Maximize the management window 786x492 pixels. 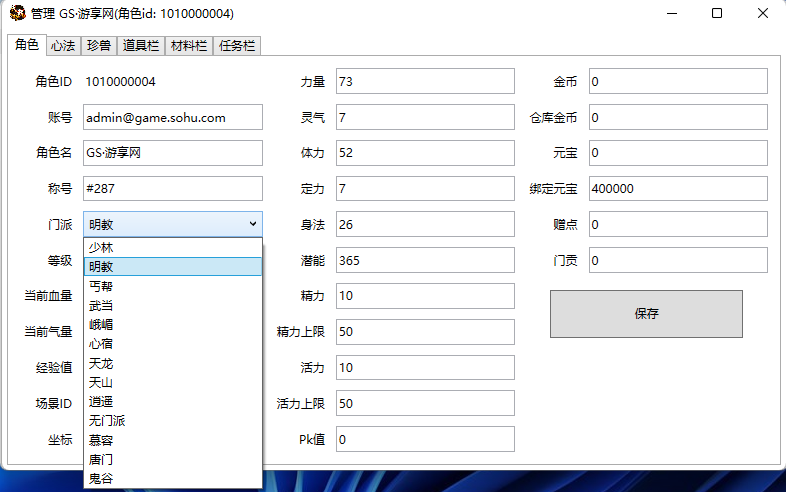[717, 14]
